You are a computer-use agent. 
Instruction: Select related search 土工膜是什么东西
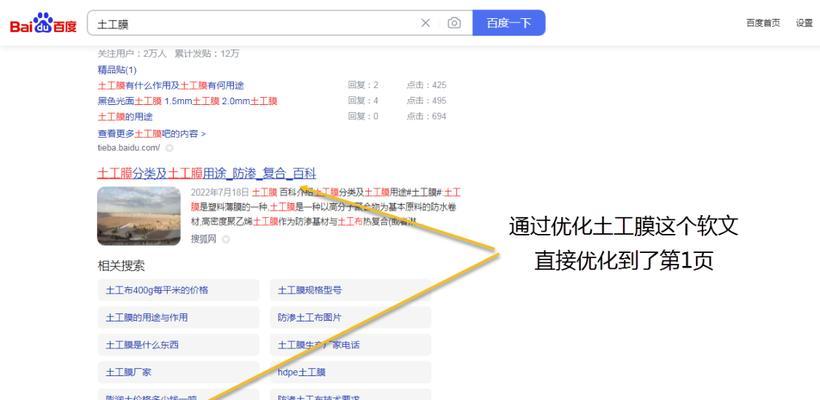(x=178, y=345)
